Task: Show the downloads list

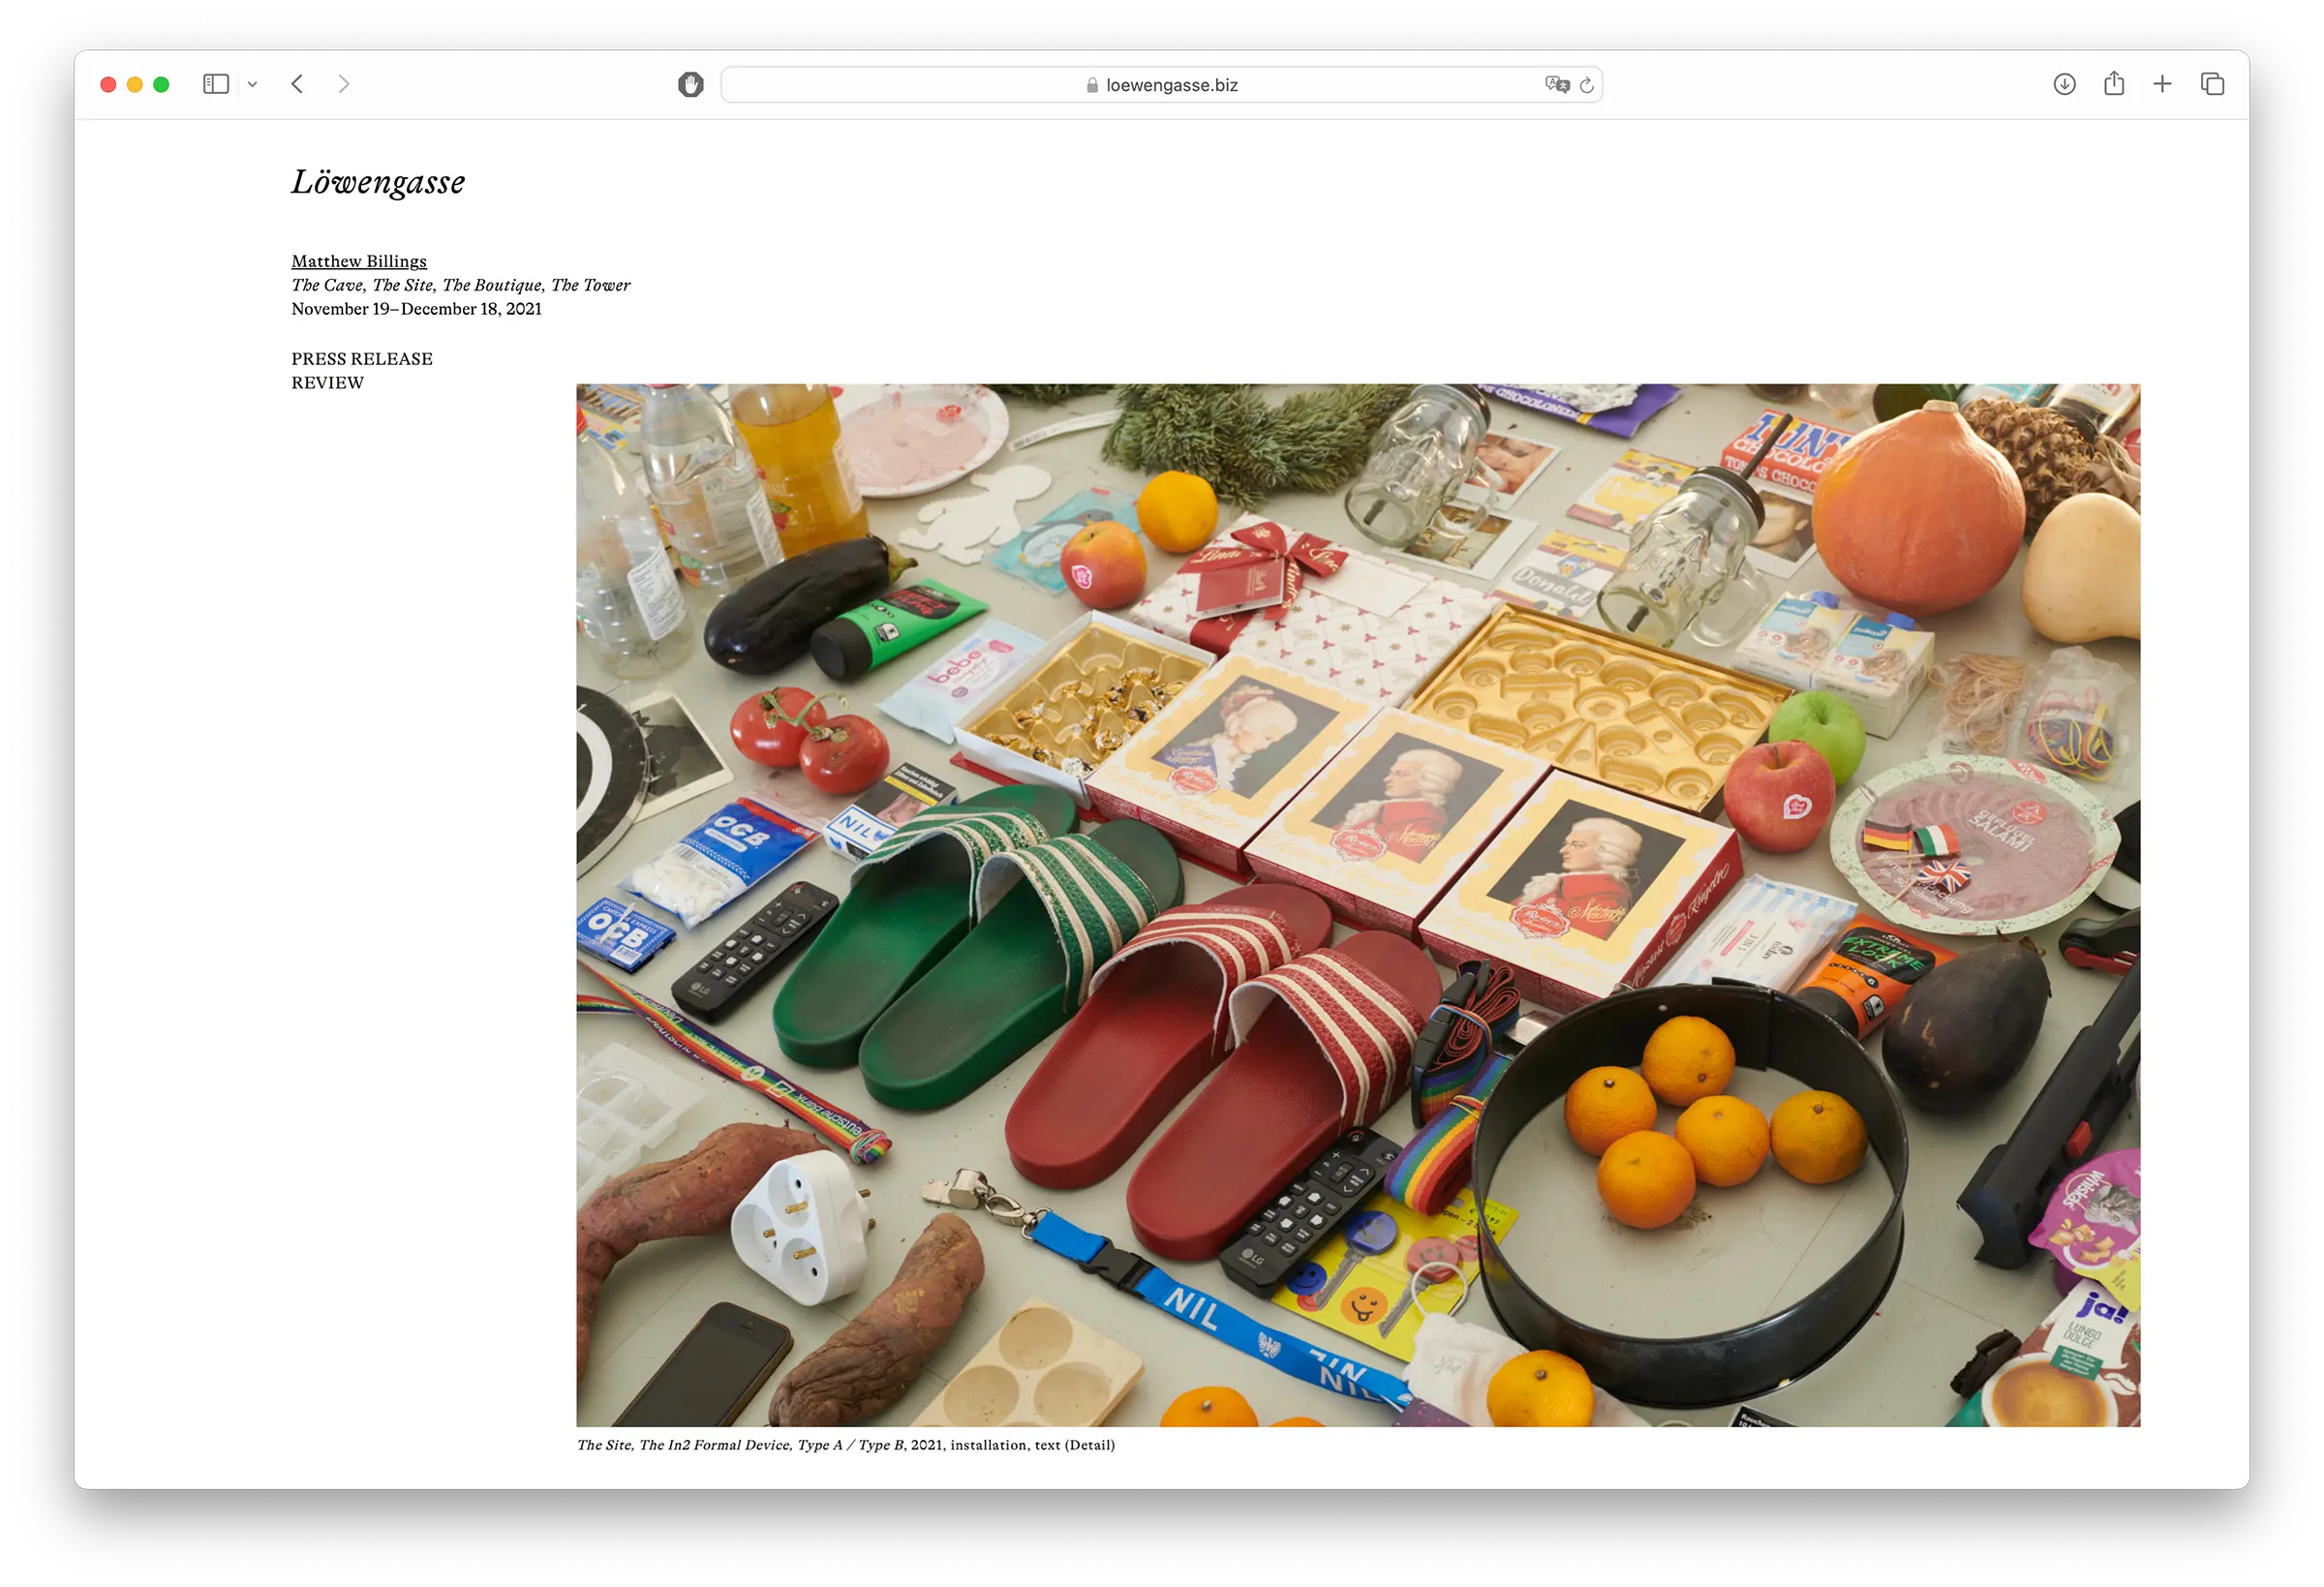Action: pyautogui.click(x=2064, y=85)
